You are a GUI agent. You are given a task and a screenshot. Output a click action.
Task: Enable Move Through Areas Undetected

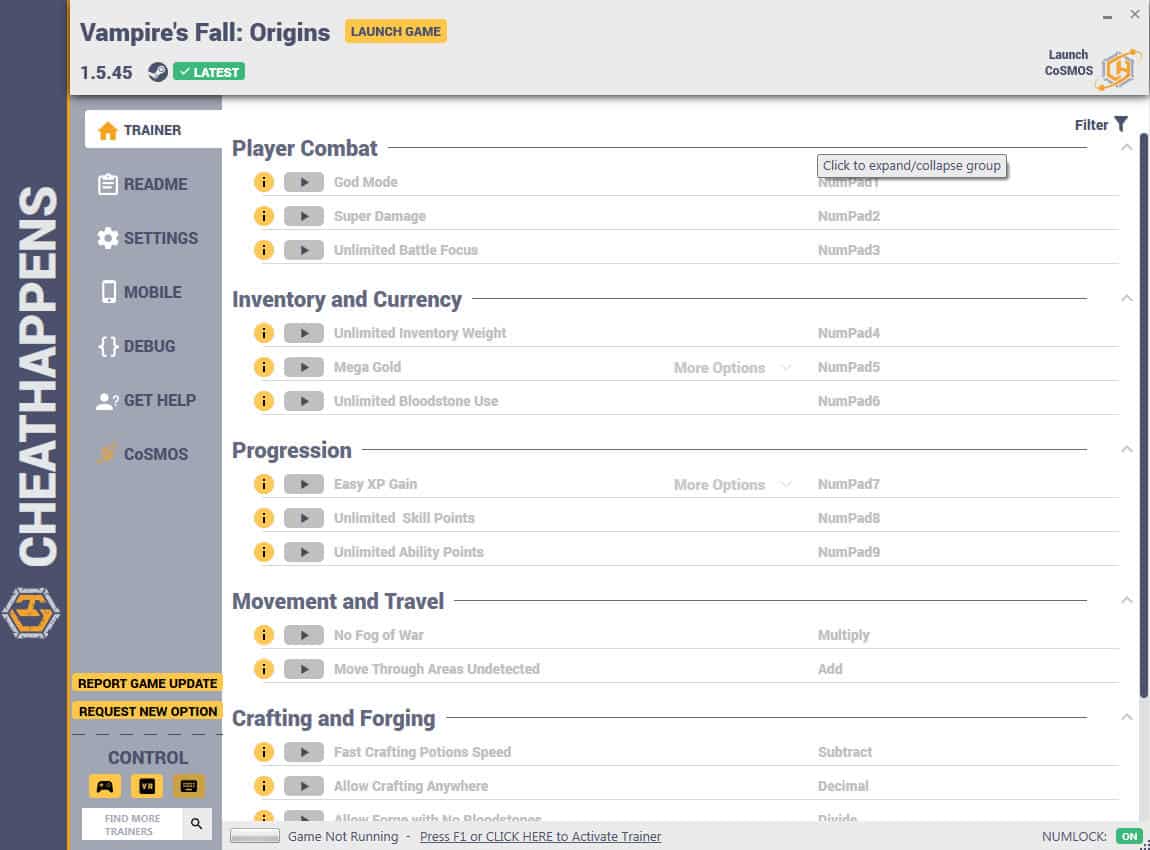pos(304,669)
